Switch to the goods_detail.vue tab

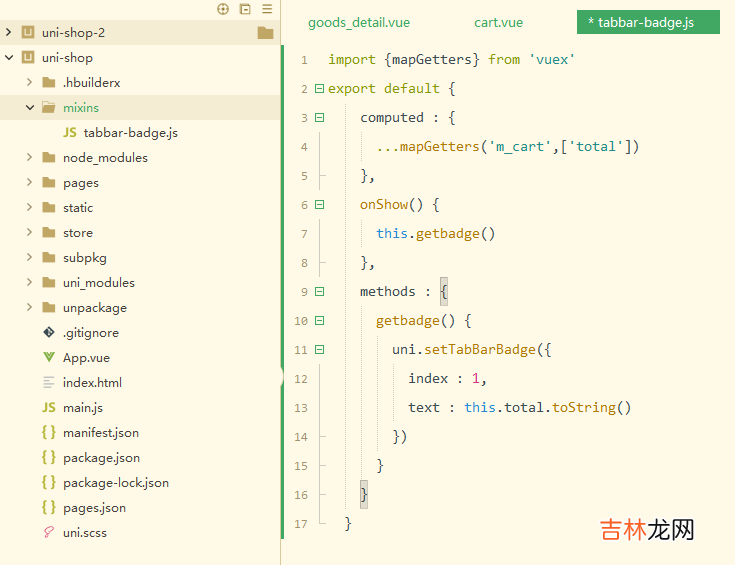click(358, 22)
